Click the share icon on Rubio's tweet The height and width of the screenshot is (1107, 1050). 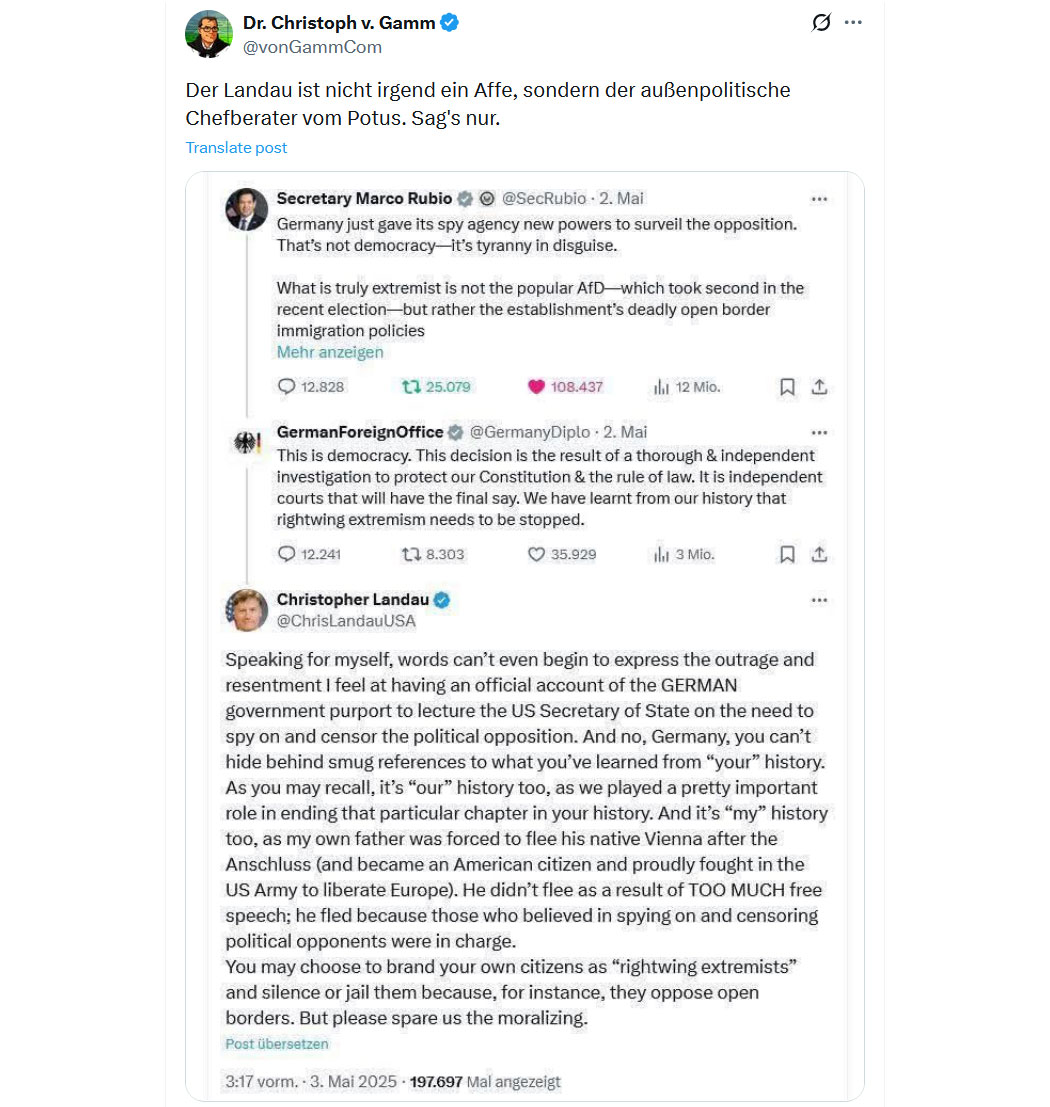click(x=819, y=387)
